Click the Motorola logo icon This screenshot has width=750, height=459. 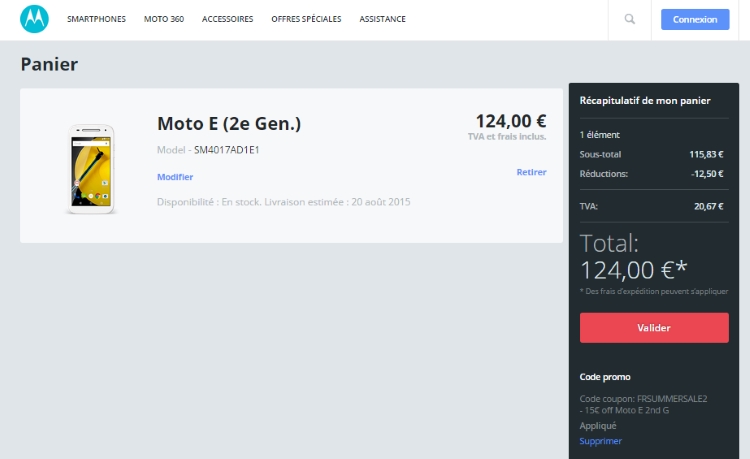coord(34,19)
